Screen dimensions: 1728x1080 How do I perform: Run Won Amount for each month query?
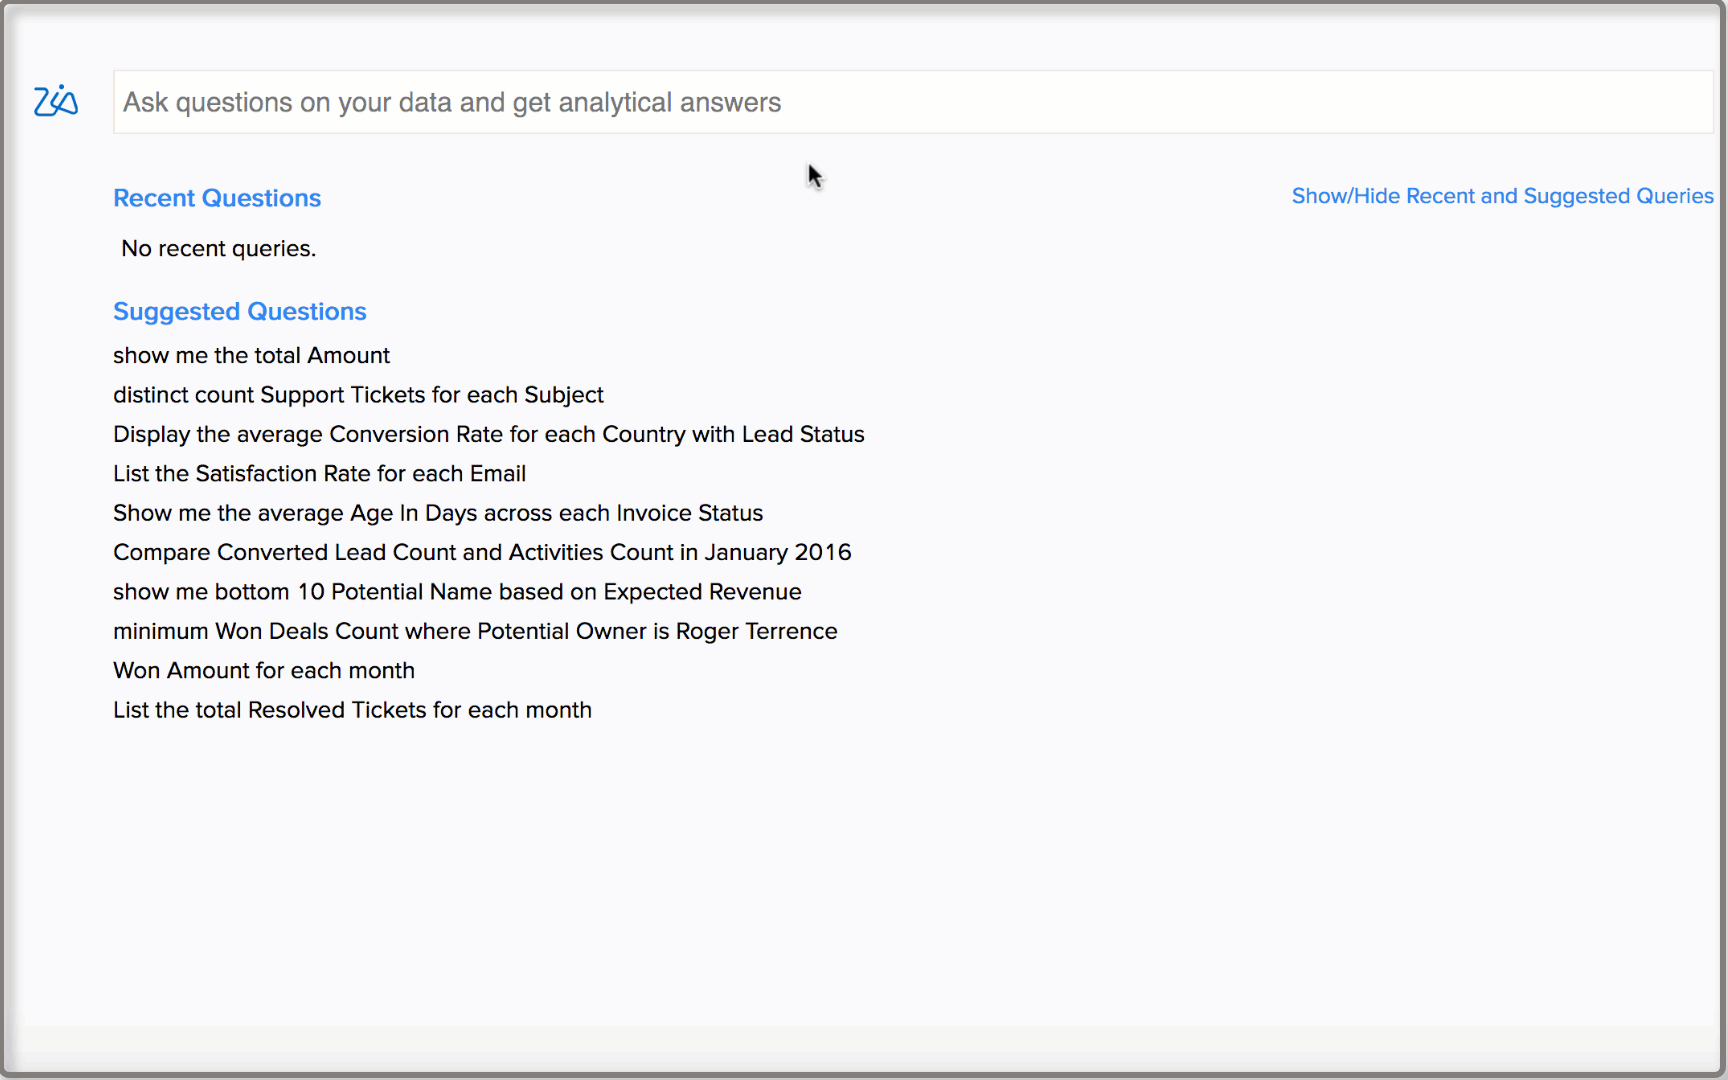tap(263, 670)
